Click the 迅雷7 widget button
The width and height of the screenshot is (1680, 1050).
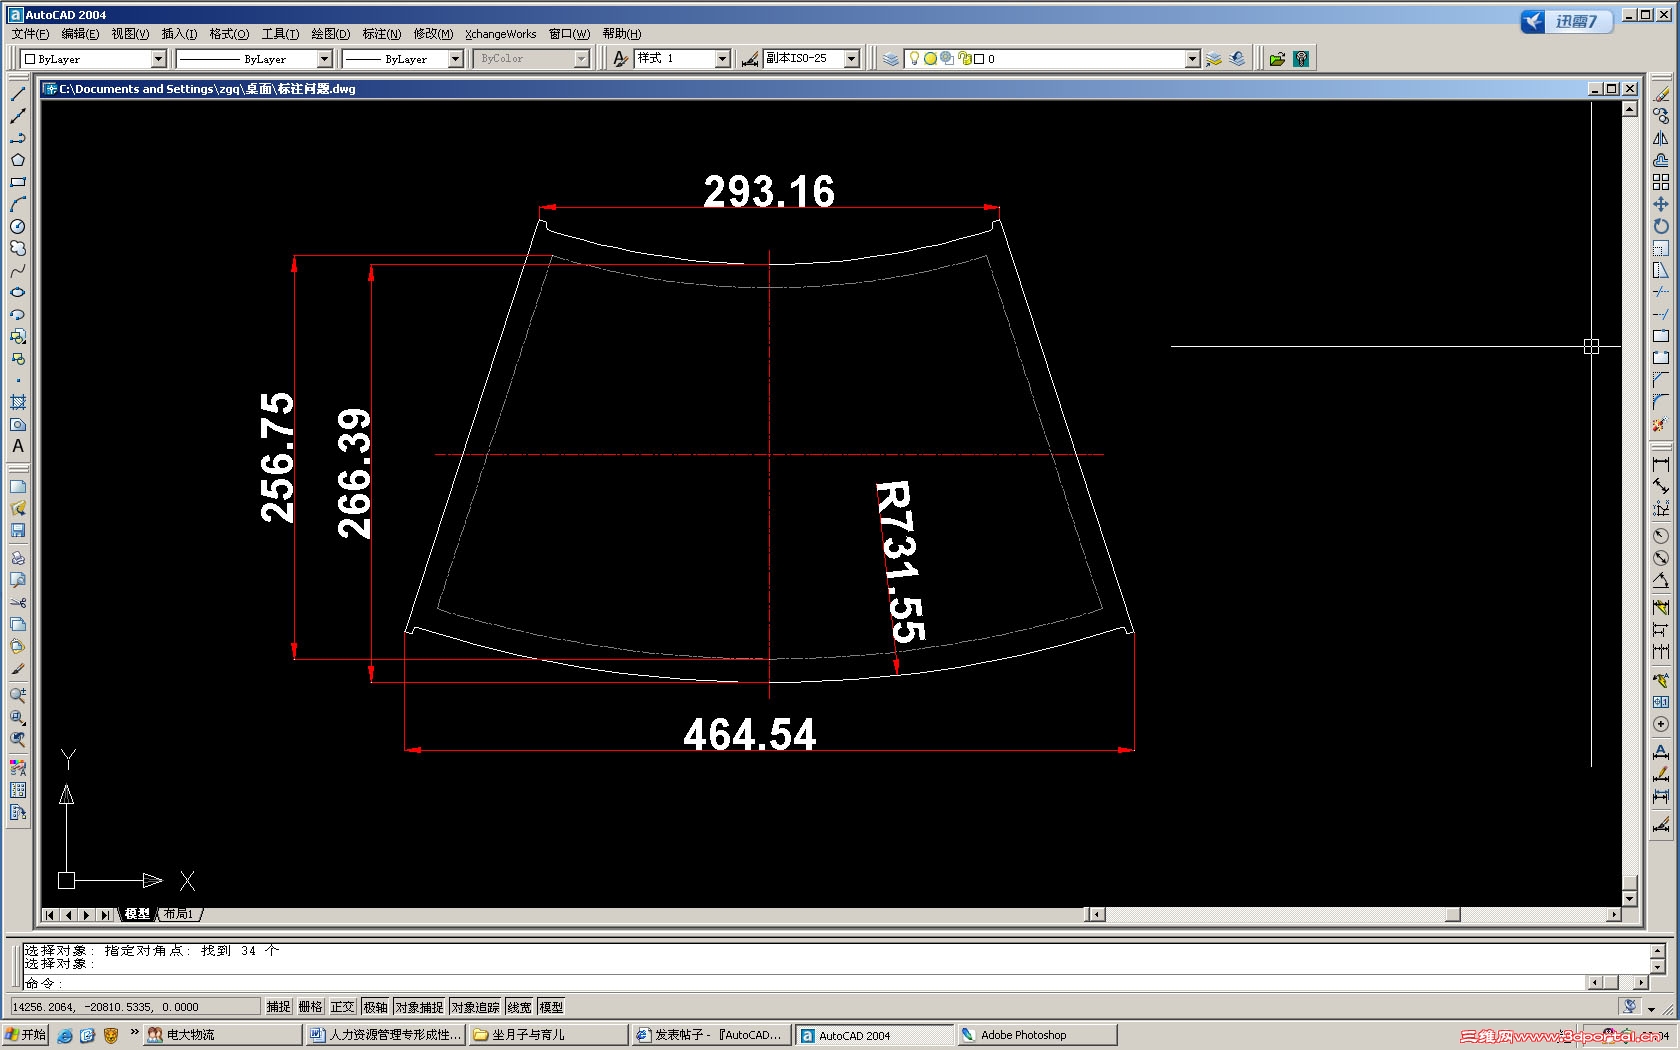1566,21
